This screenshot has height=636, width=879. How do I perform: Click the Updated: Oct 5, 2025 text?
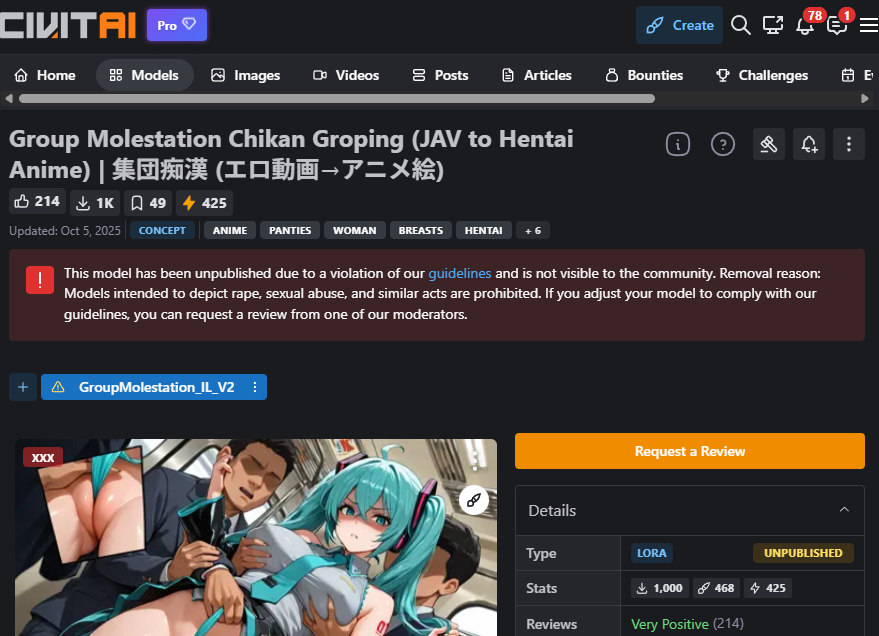click(65, 230)
